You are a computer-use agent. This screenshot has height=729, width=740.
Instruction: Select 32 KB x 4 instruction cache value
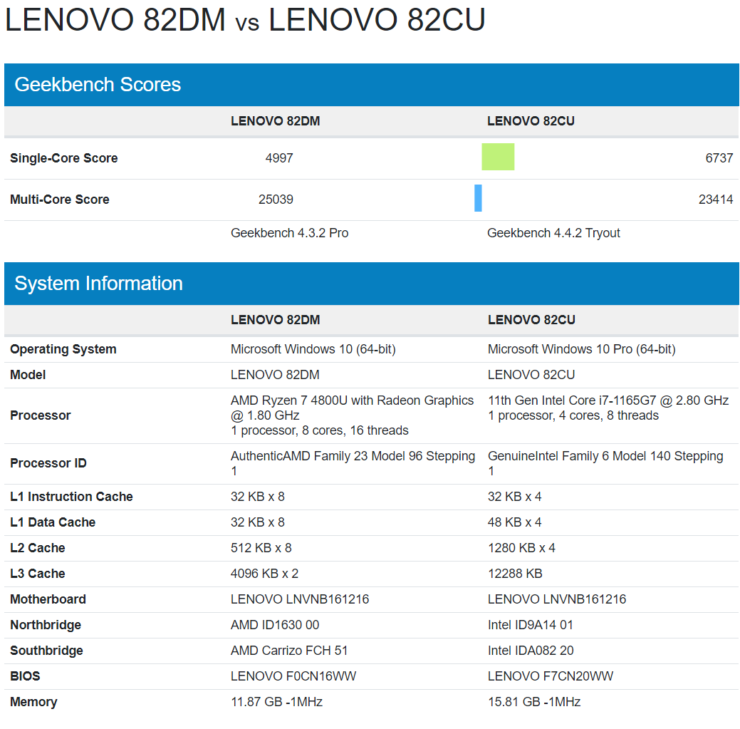coord(514,496)
